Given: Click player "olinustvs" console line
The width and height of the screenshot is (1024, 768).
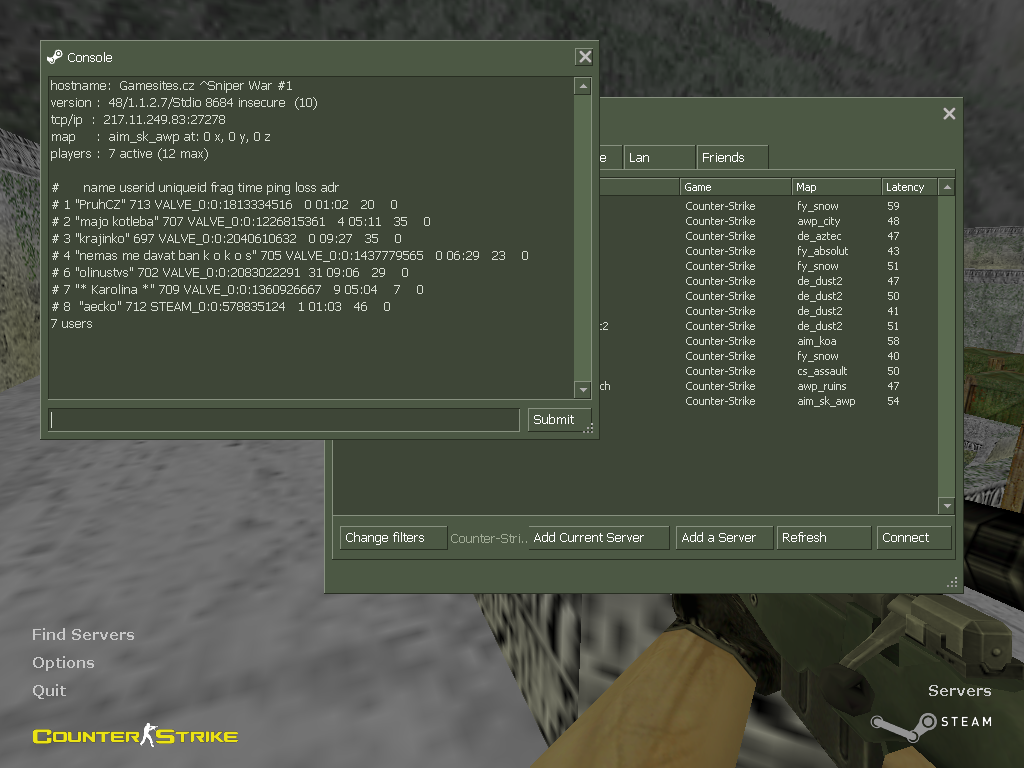Looking at the screenshot, I should (230, 272).
